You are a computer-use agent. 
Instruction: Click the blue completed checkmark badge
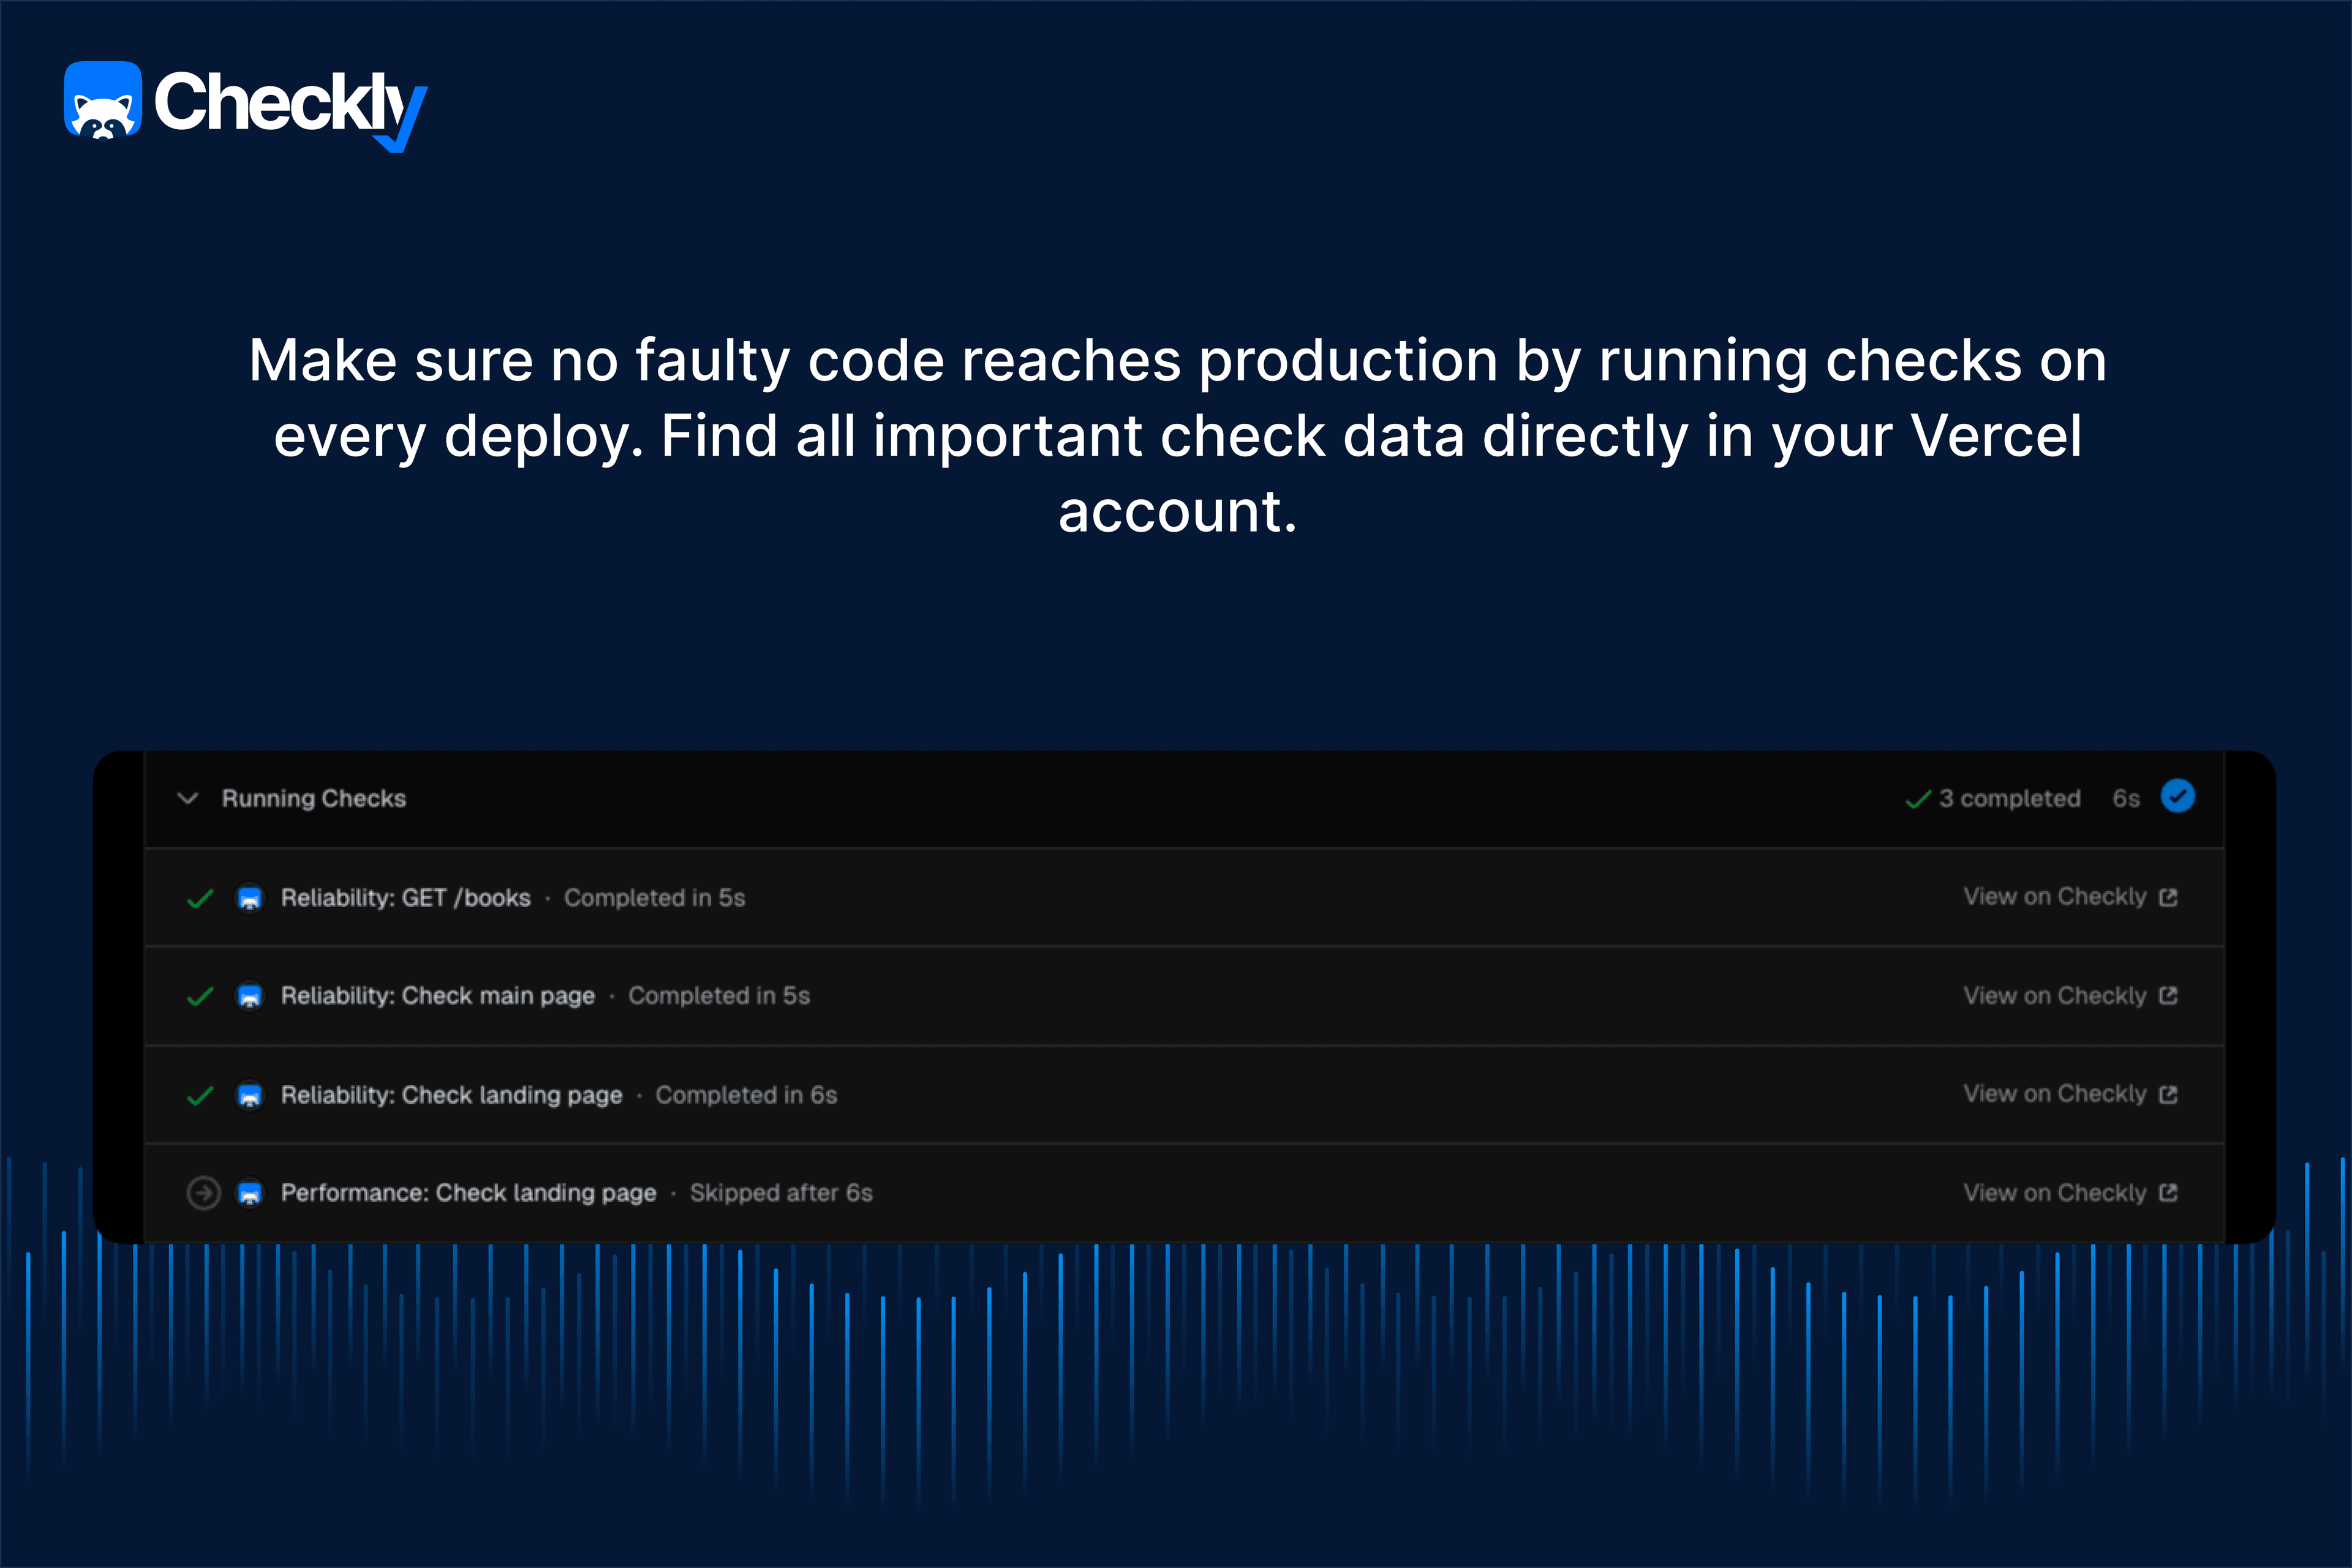pos(2177,797)
